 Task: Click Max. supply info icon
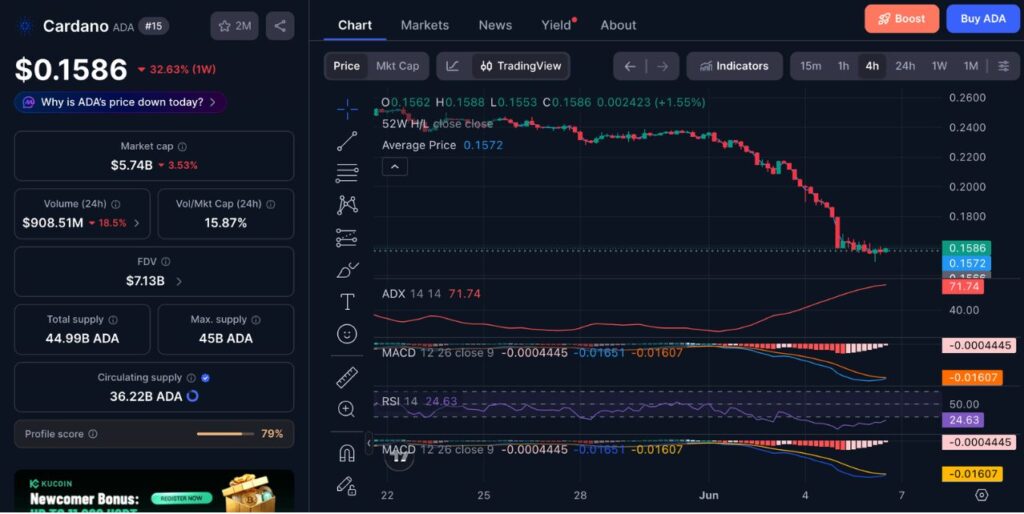pos(256,320)
